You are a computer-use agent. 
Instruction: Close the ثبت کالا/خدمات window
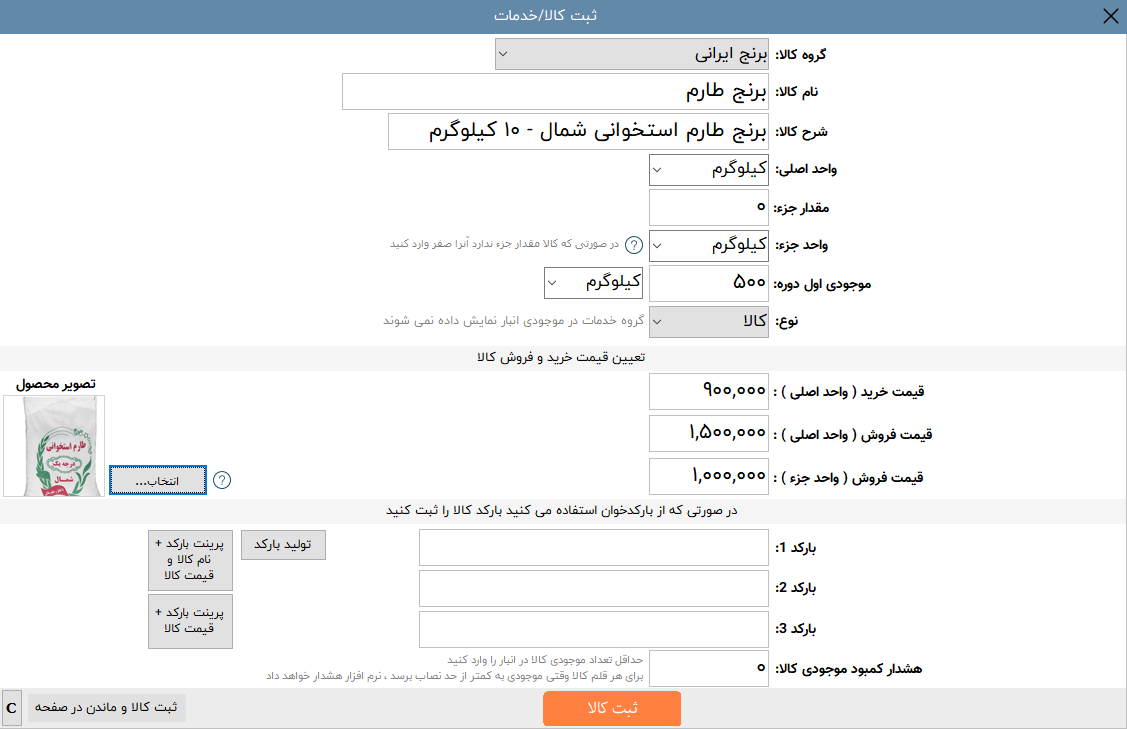pos(1110,16)
